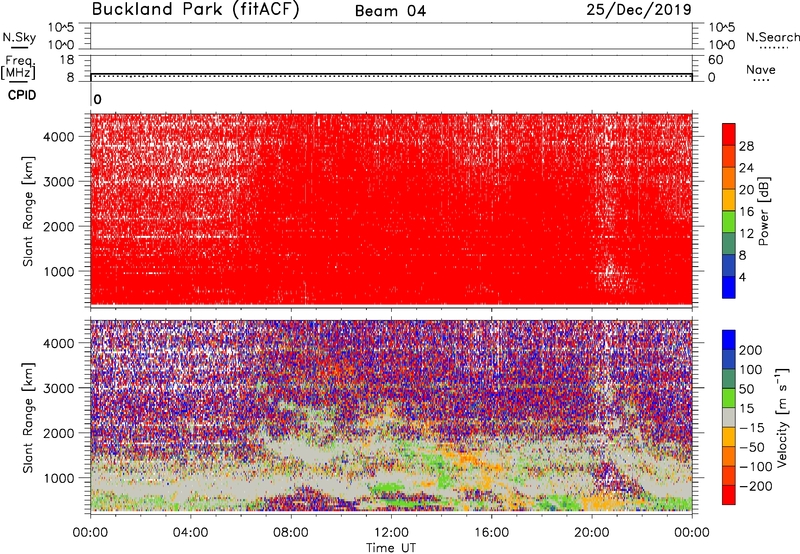
Task: Click the '08:00' time axis label
Action: click(x=290, y=533)
